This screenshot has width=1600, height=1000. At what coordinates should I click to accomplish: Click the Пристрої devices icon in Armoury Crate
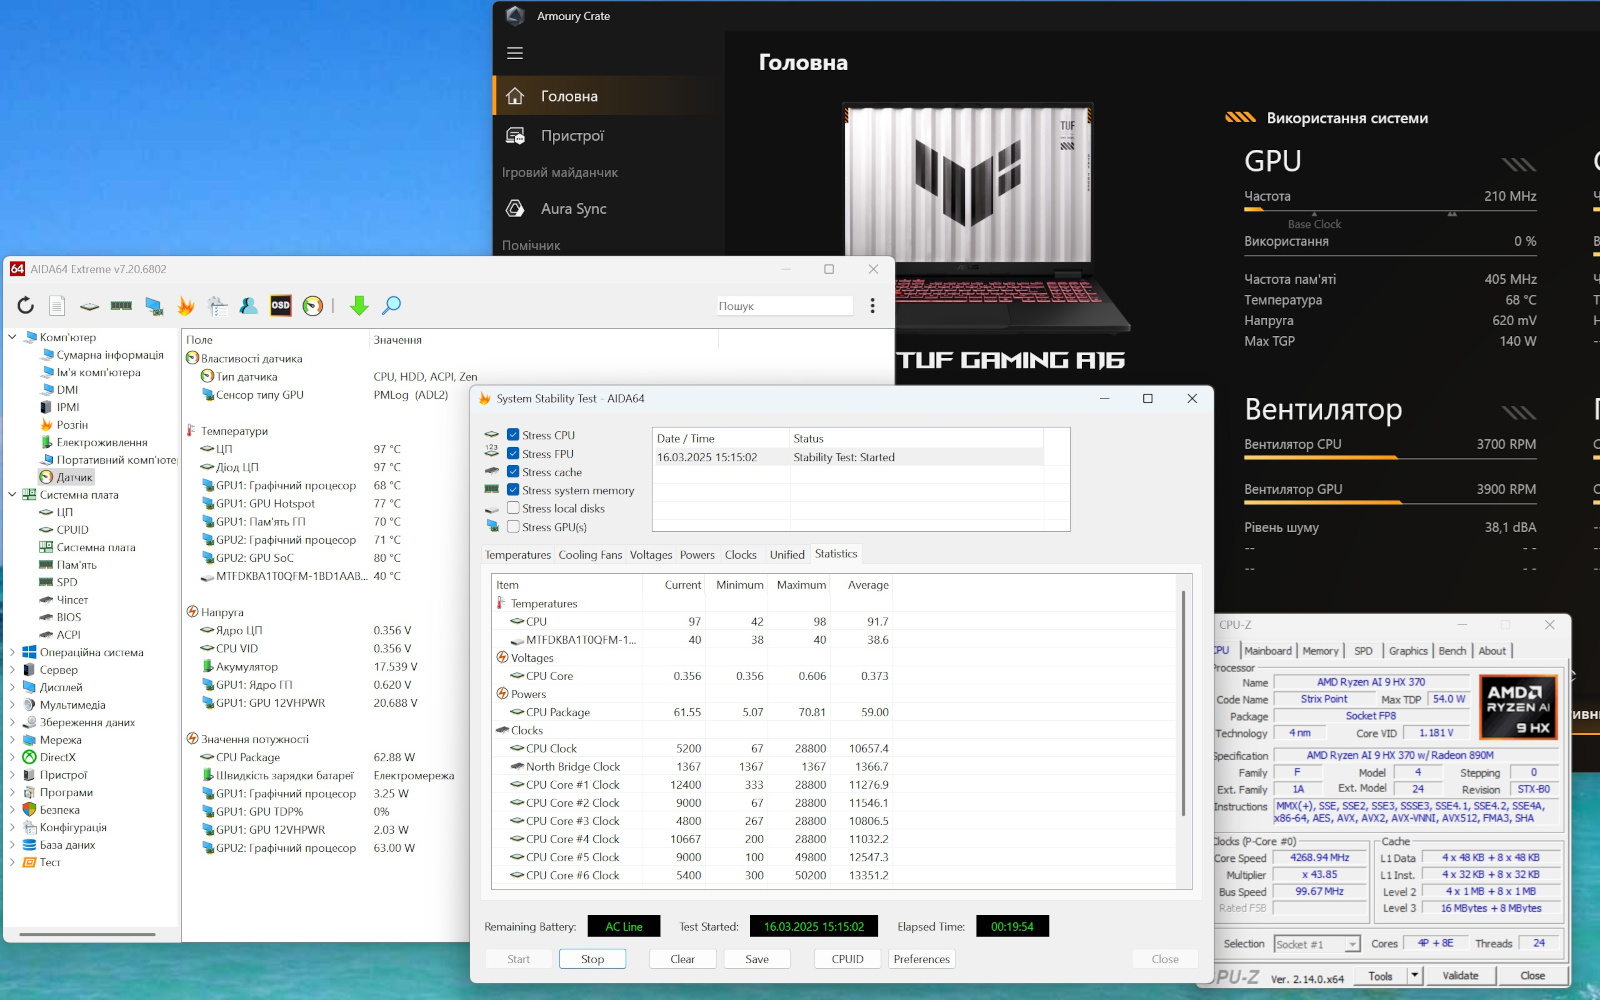(x=515, y=136)
